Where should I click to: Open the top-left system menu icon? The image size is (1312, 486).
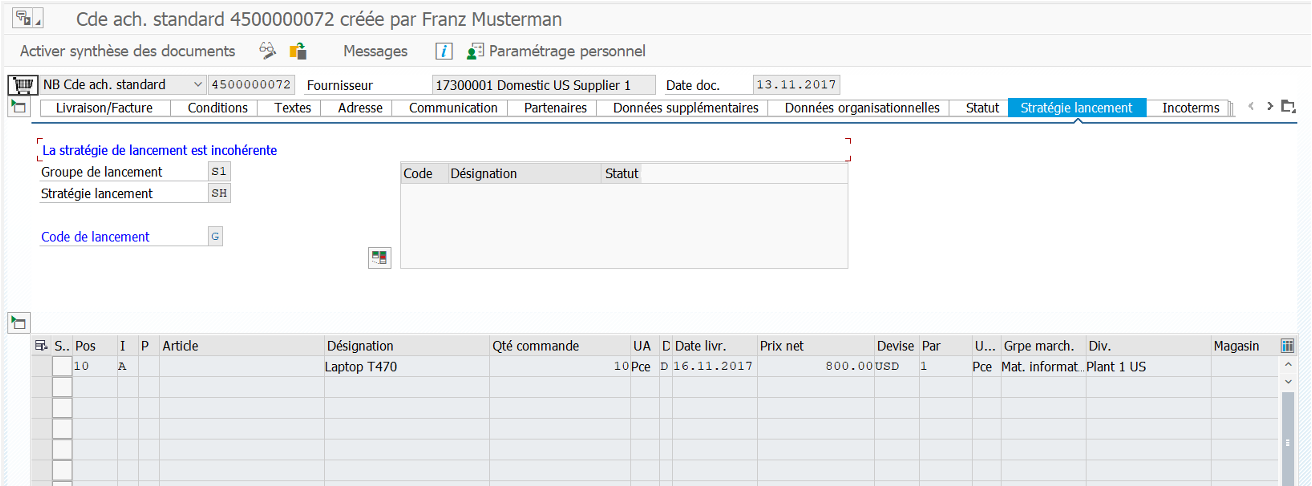[26, 18]
